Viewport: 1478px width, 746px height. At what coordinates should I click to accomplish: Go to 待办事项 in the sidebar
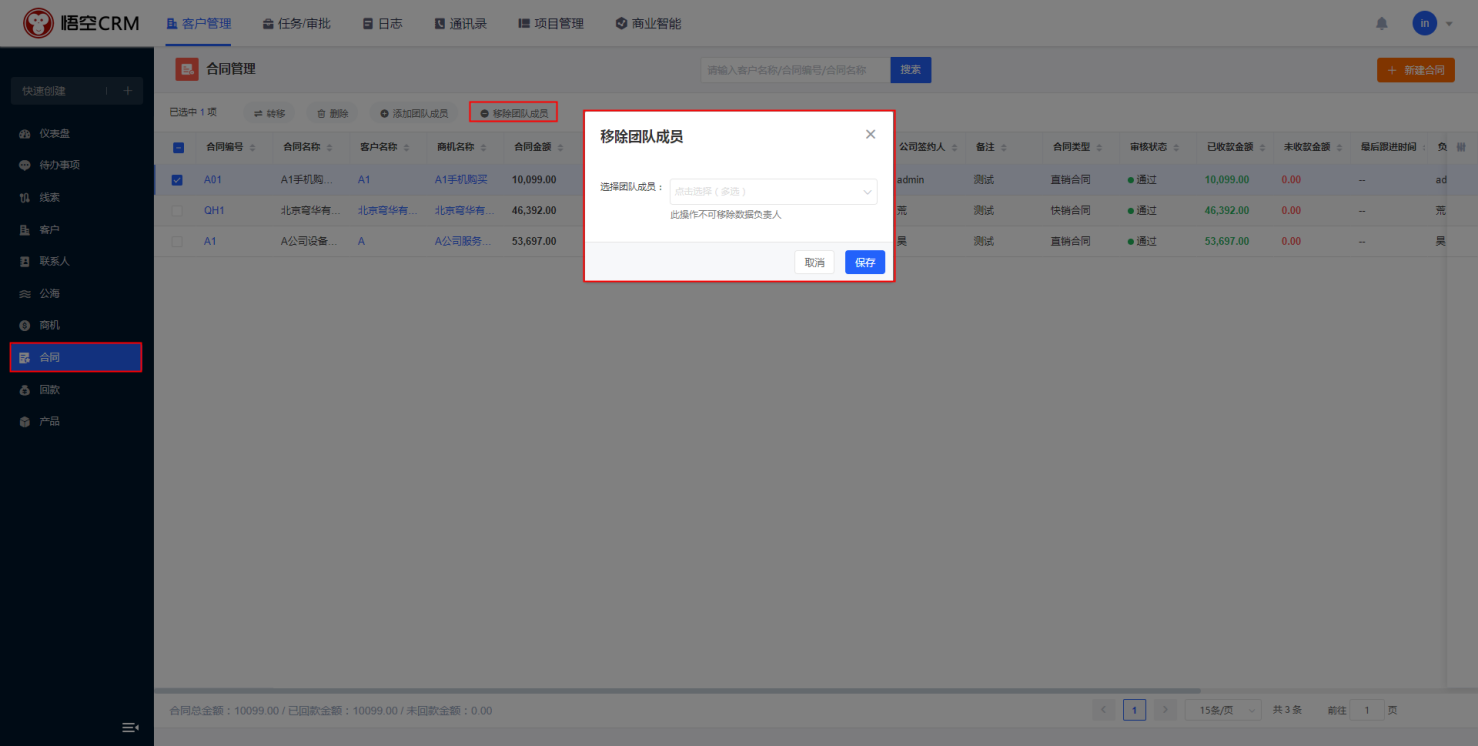coord(59,165)
